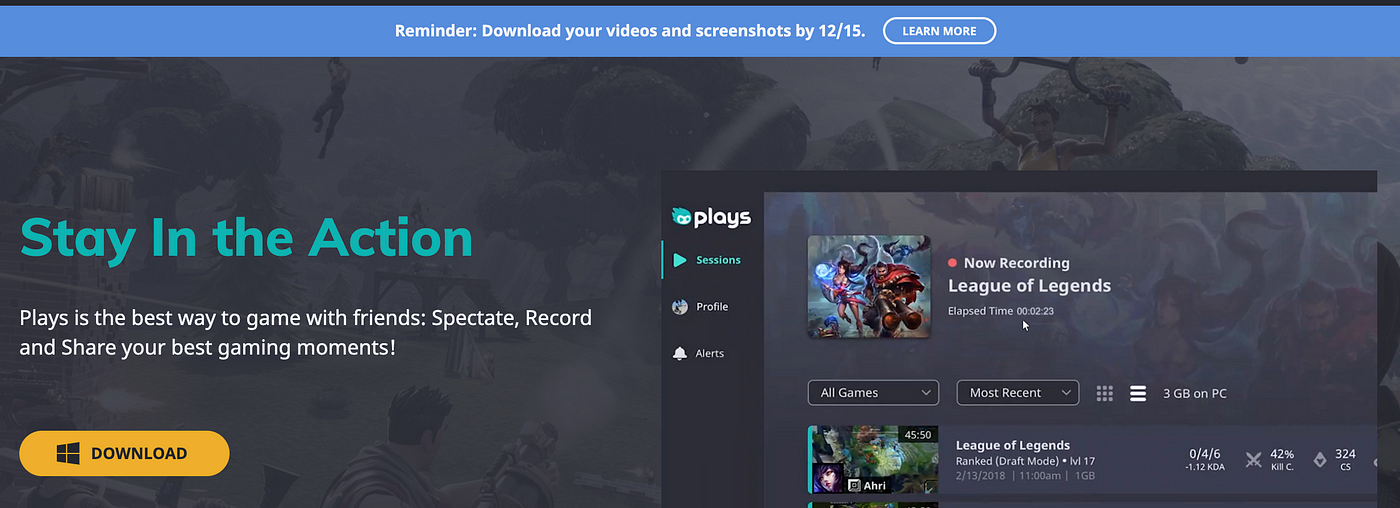Click the yellow DOWNLOAD button
This screenshot has height=508, width=1400.
point(124,453)
